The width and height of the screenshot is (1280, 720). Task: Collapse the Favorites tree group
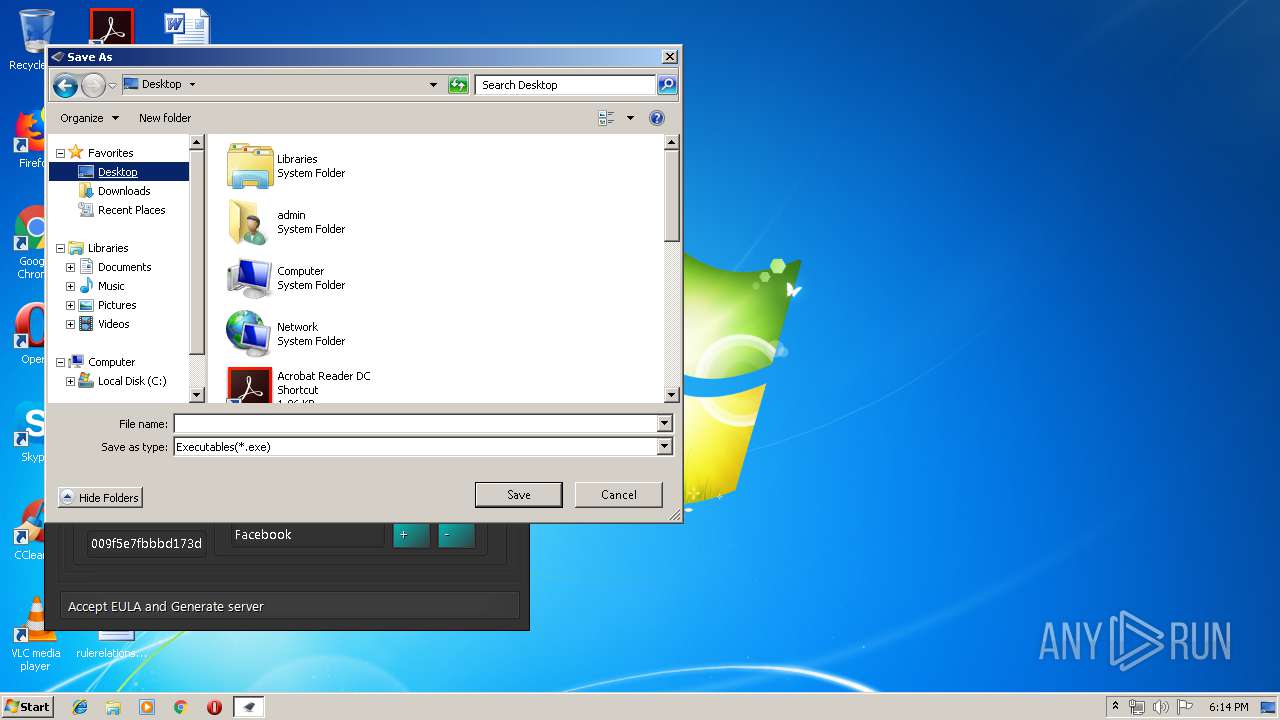(60, 153)
